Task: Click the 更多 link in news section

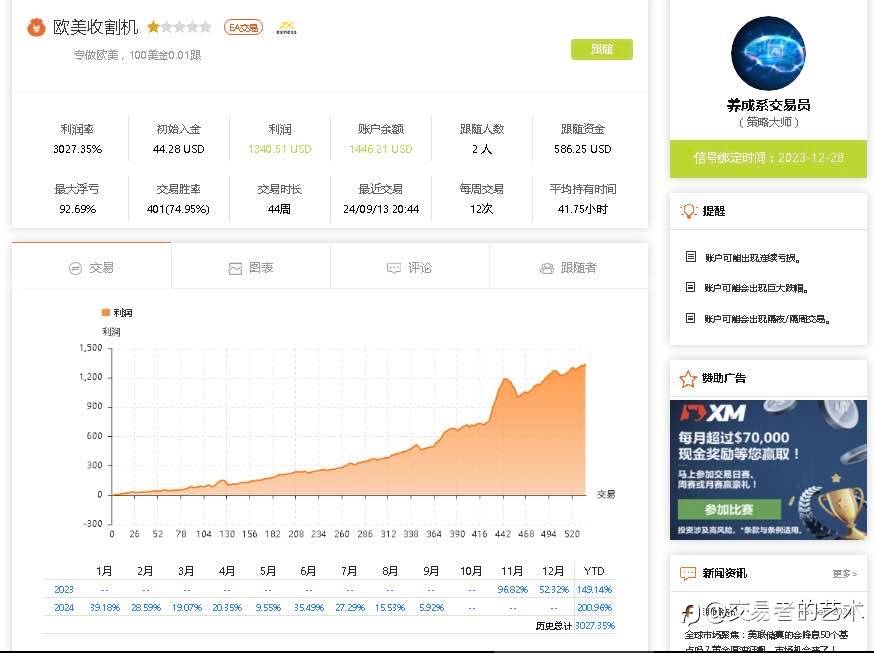Action: pos(844,573)
